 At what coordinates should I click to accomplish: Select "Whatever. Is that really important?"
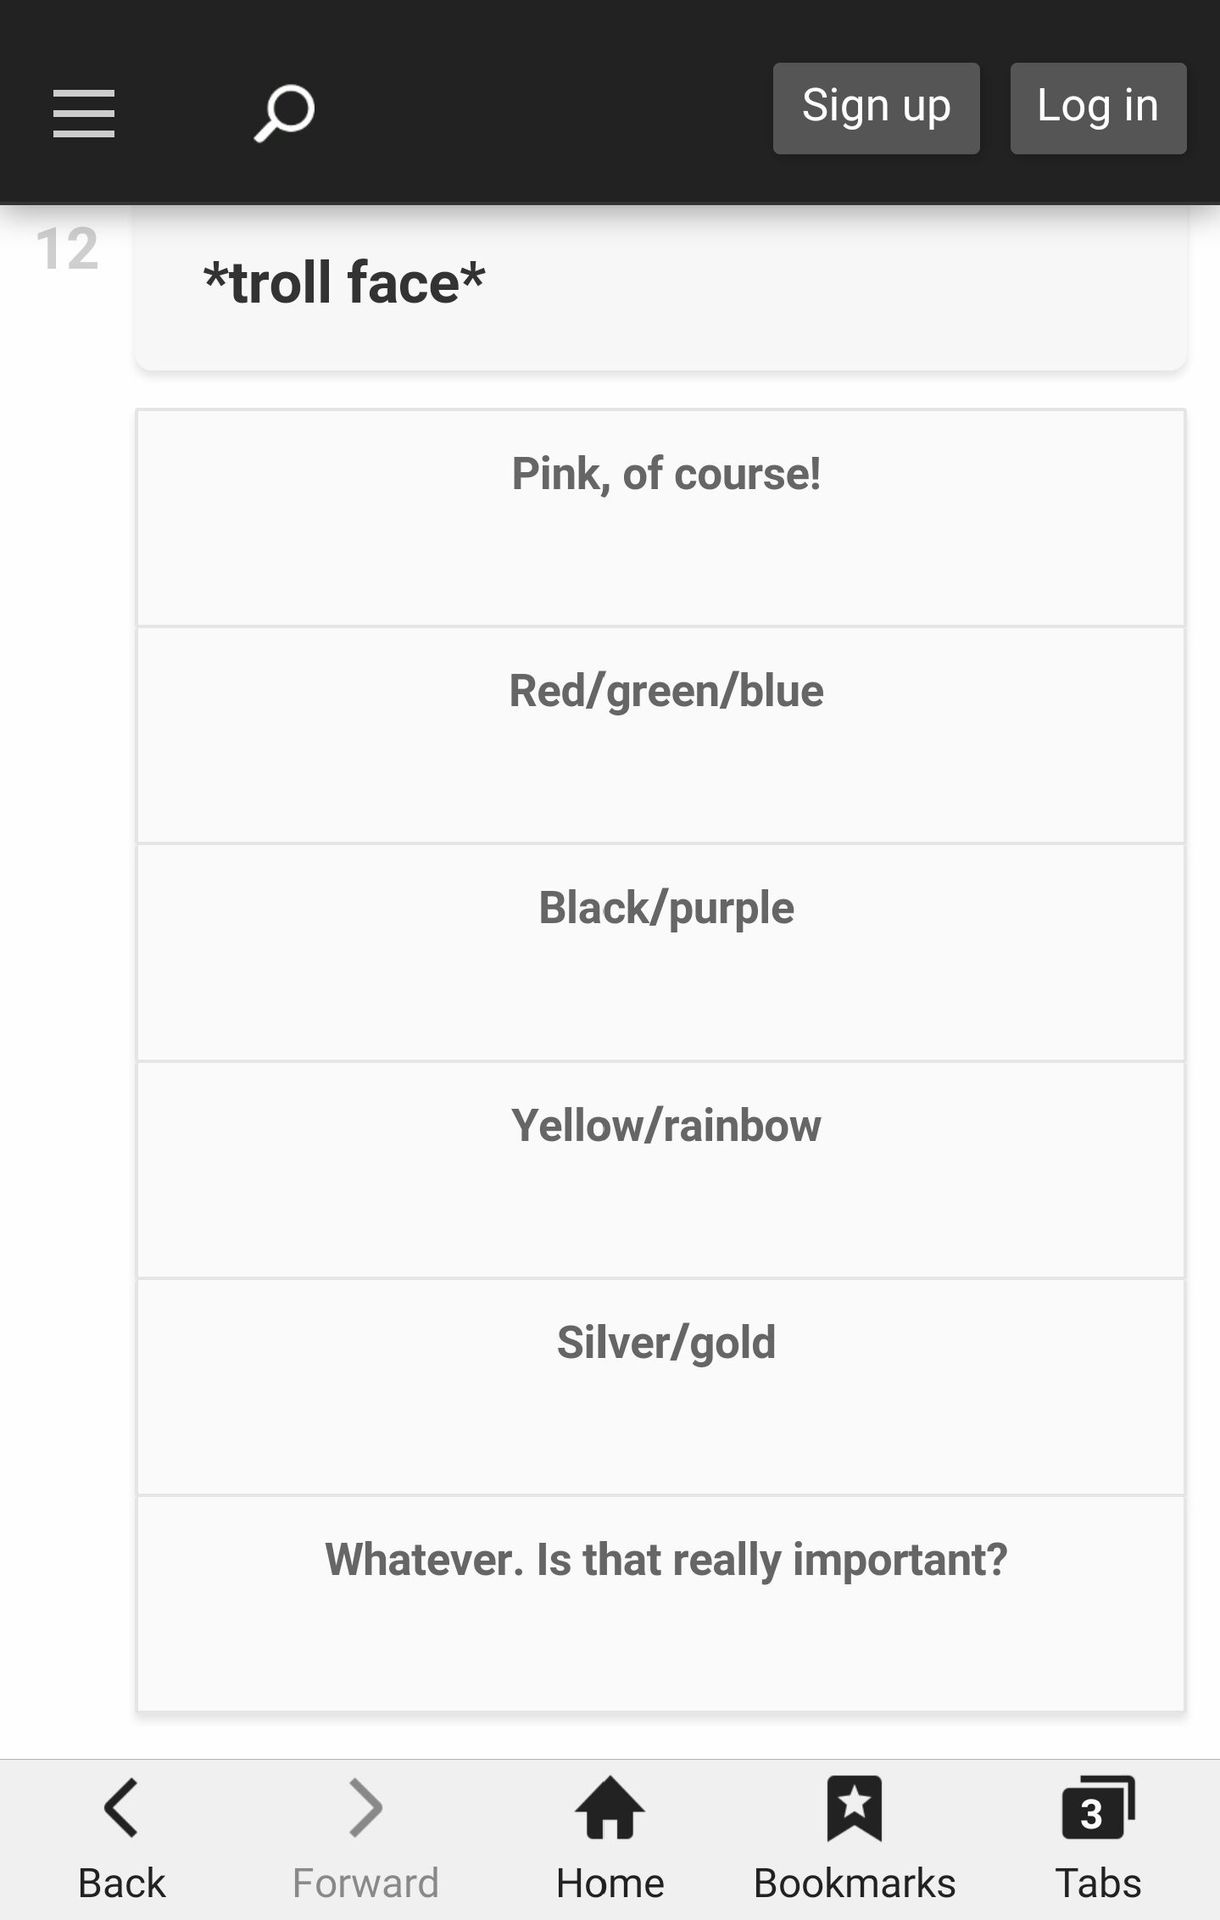(x=661, y=1604)
